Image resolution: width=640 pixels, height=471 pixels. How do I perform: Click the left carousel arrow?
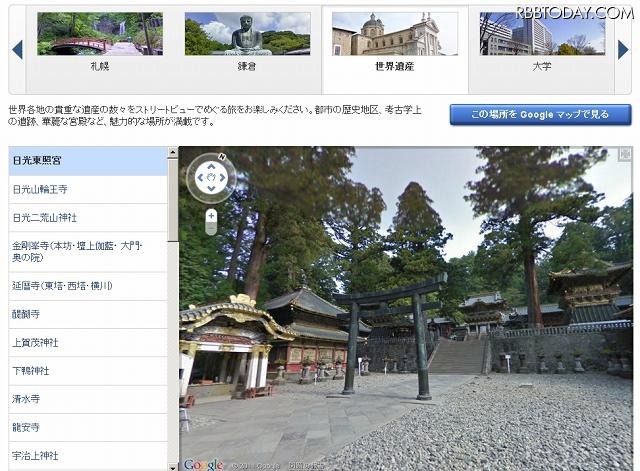pos(17,50)
